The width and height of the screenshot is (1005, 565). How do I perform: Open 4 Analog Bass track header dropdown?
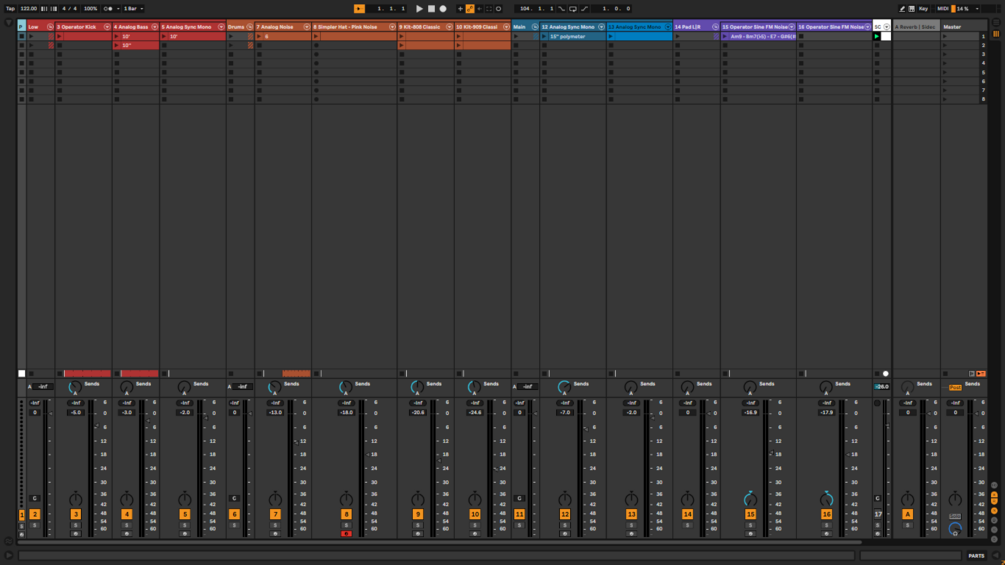tap(154, 27)
